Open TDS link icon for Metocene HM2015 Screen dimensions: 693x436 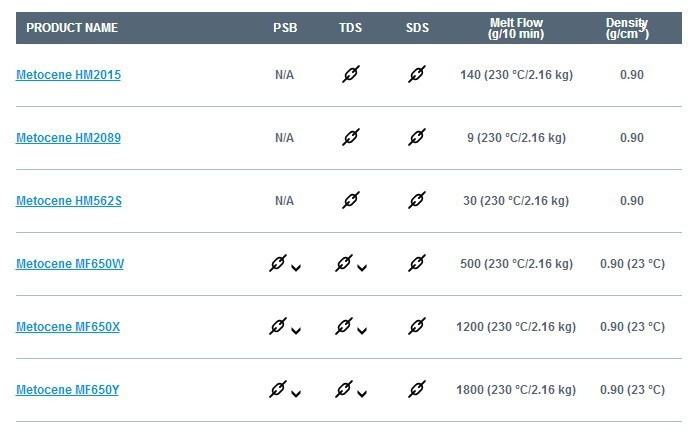pyautogui.click(x=351, y=74)
